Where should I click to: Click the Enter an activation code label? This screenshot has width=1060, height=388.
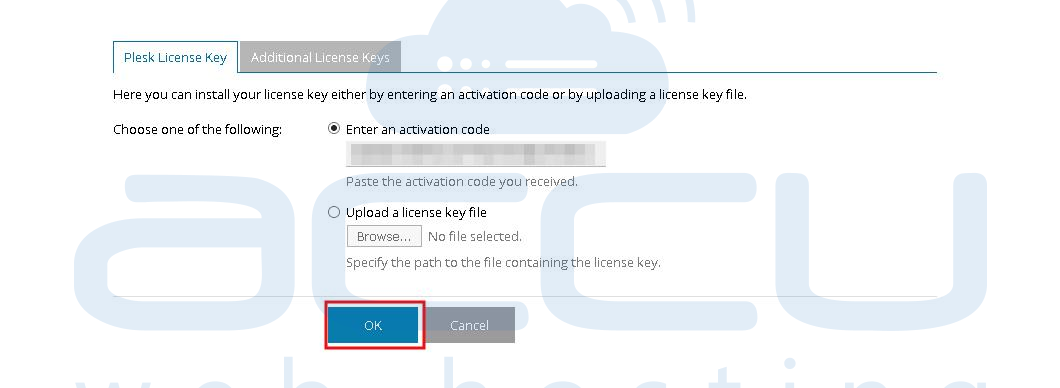pos(417,129)
